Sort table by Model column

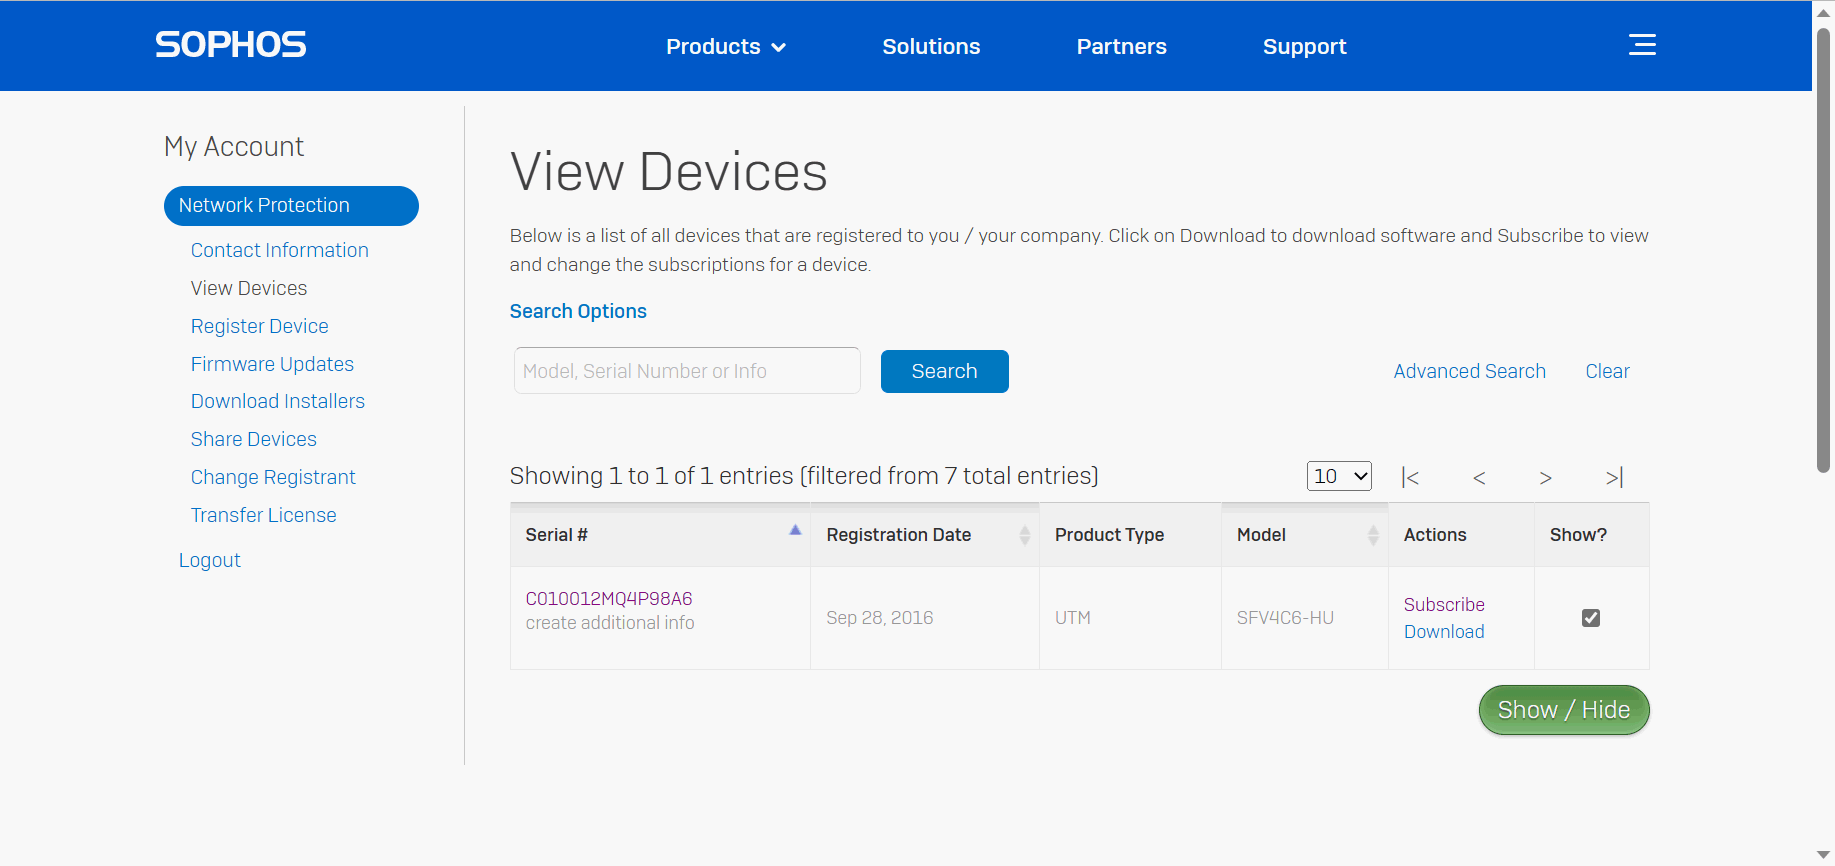[x=1305, y=535]
